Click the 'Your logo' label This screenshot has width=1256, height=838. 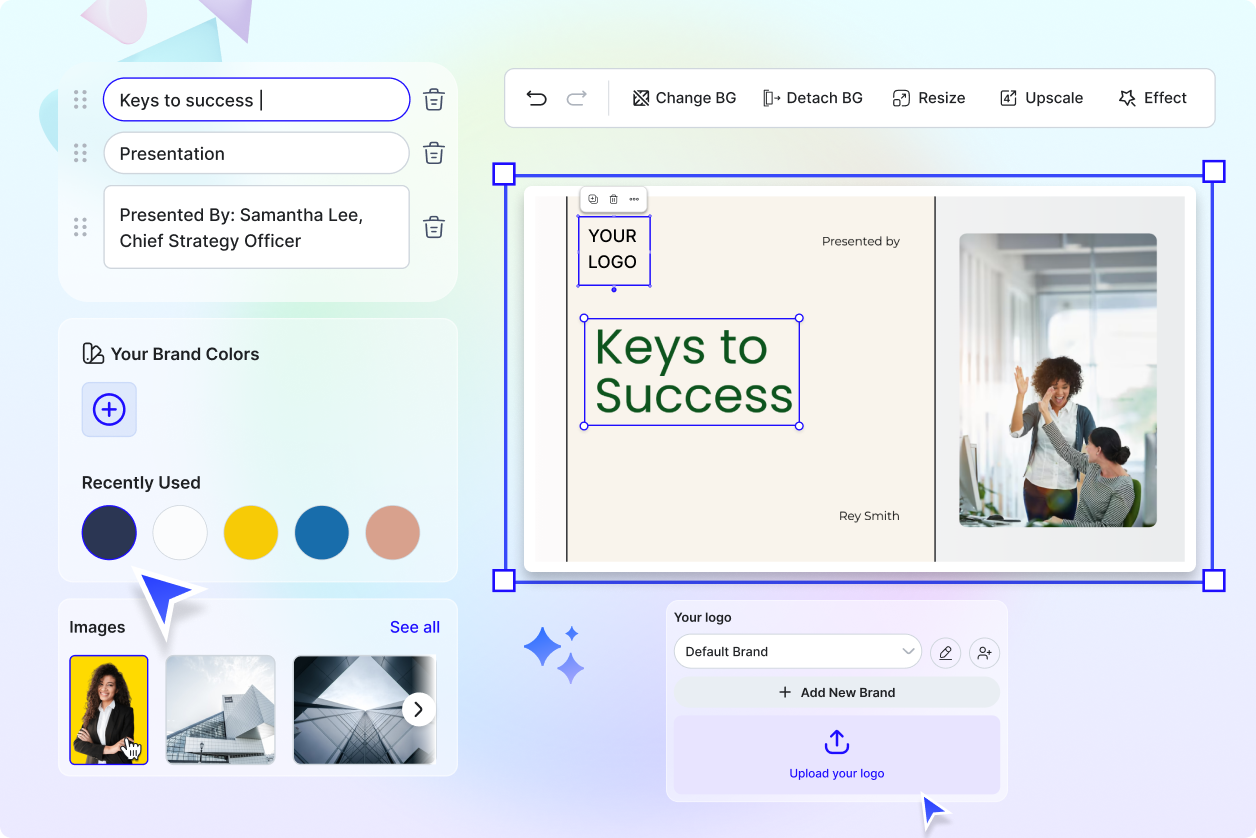[703, 618]
